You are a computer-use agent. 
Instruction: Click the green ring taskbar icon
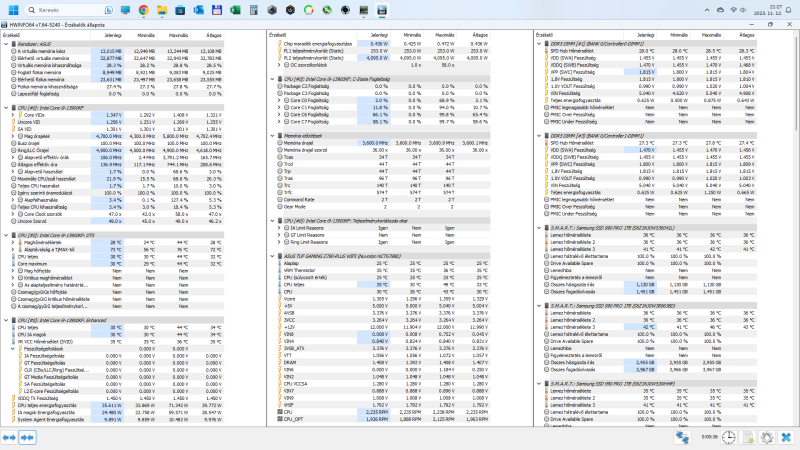tap(309, 10)
